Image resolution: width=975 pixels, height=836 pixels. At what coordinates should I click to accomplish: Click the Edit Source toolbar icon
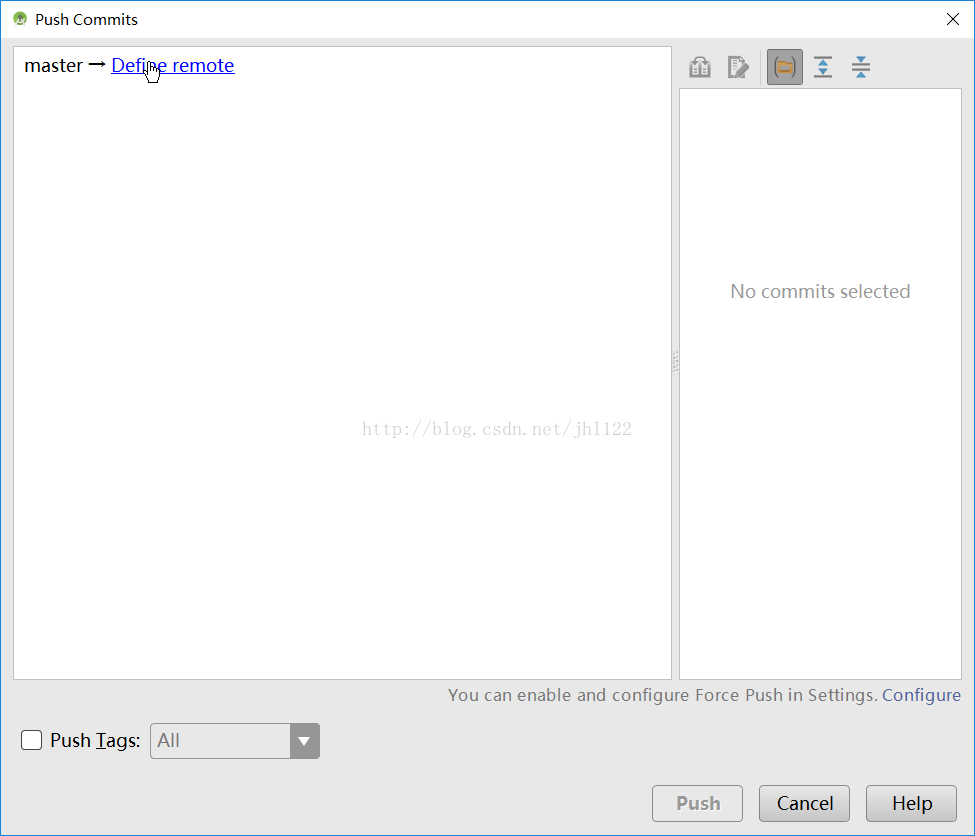click(738, 67)
